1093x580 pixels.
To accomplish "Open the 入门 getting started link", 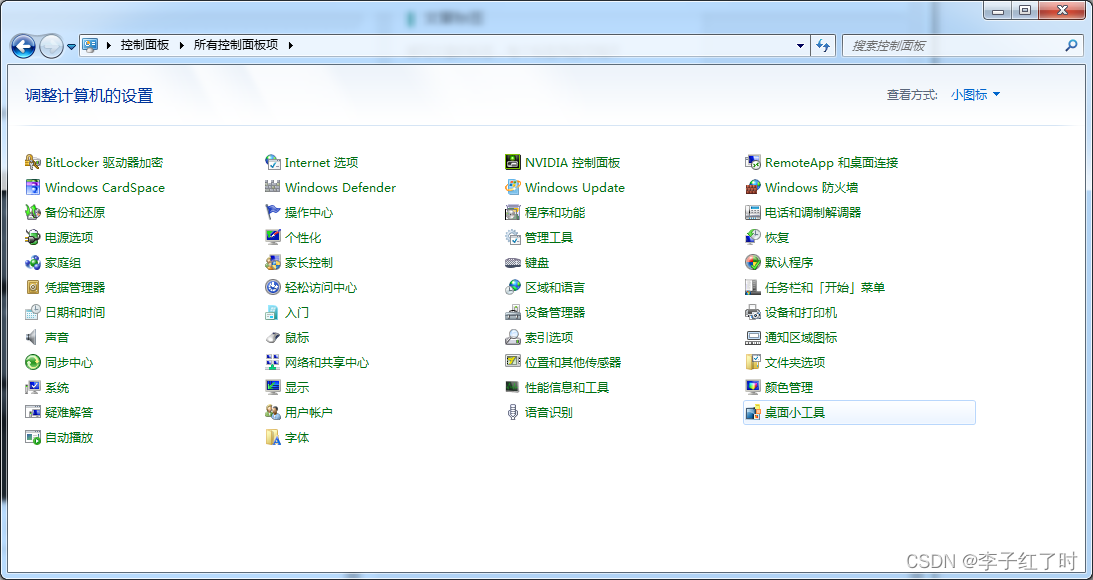I will [297, 312].
